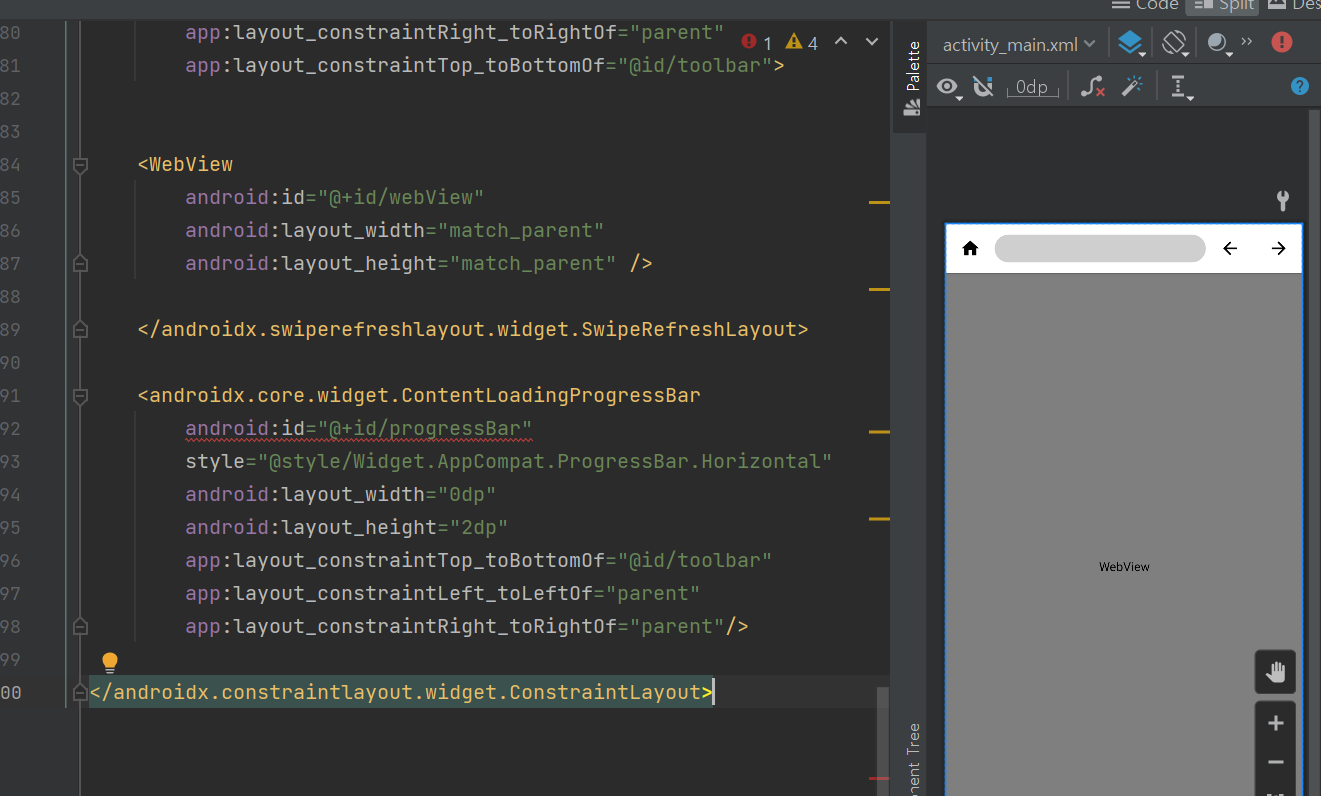Click the grey URL bar in the preview
This screenshot has height=796, width=1321.
[x=1100, y=248]
